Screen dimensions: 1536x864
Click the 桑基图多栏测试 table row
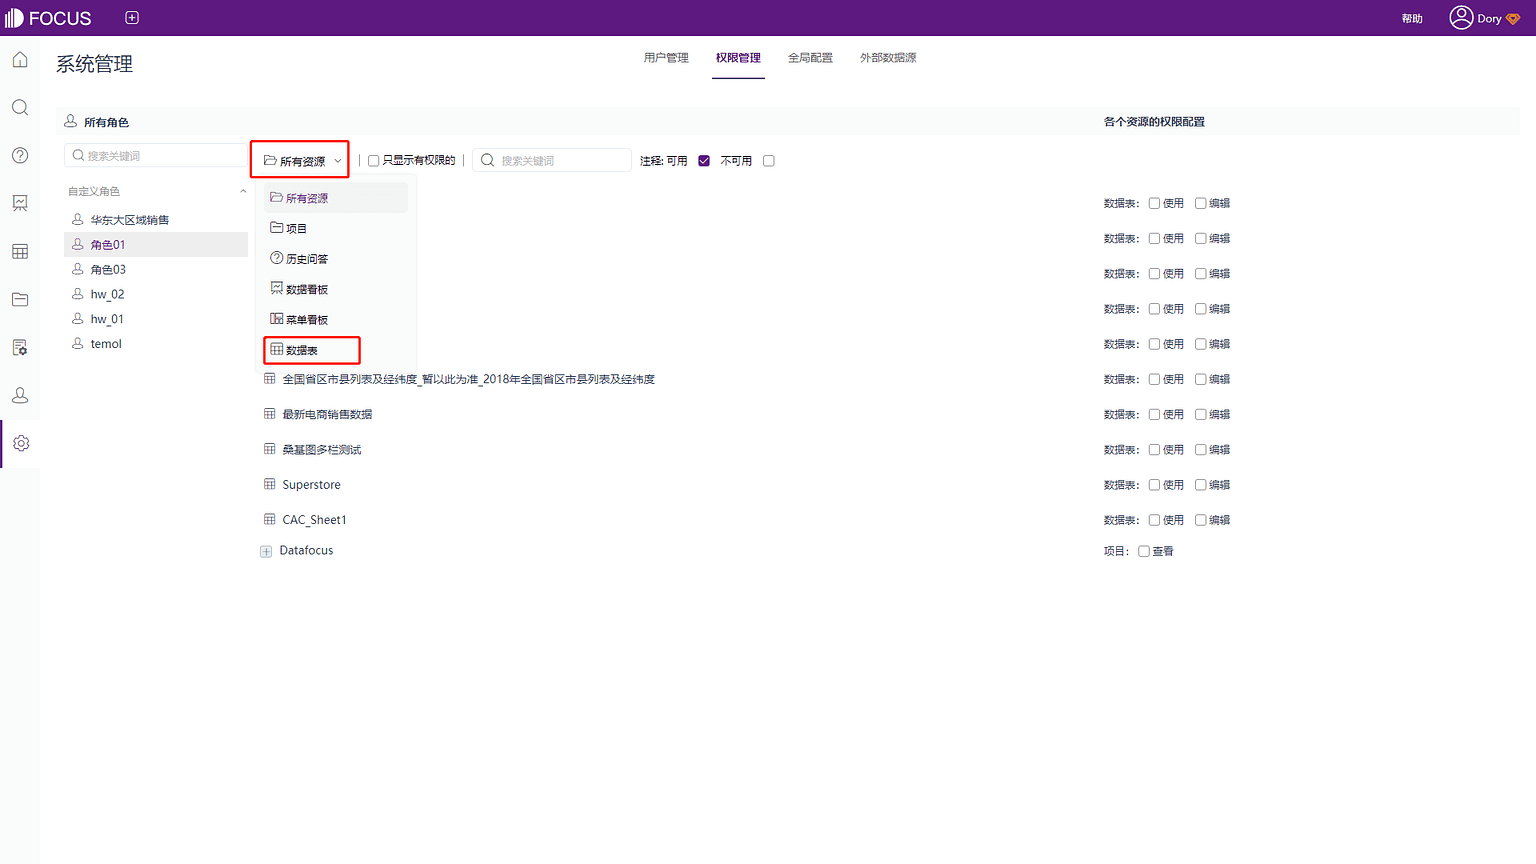point(321,450)
